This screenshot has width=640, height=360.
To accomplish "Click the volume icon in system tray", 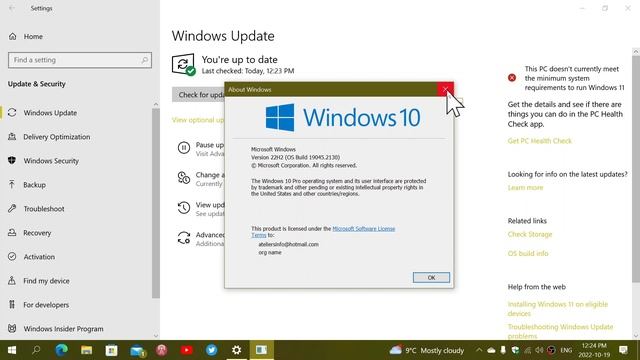I will click(x=539, y=350).
